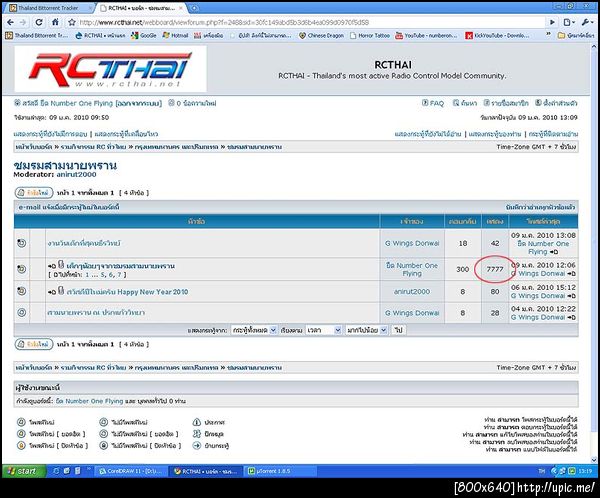Select the RCTHAI browser tab
Screen dimensions: 600x498
point(142,8)
